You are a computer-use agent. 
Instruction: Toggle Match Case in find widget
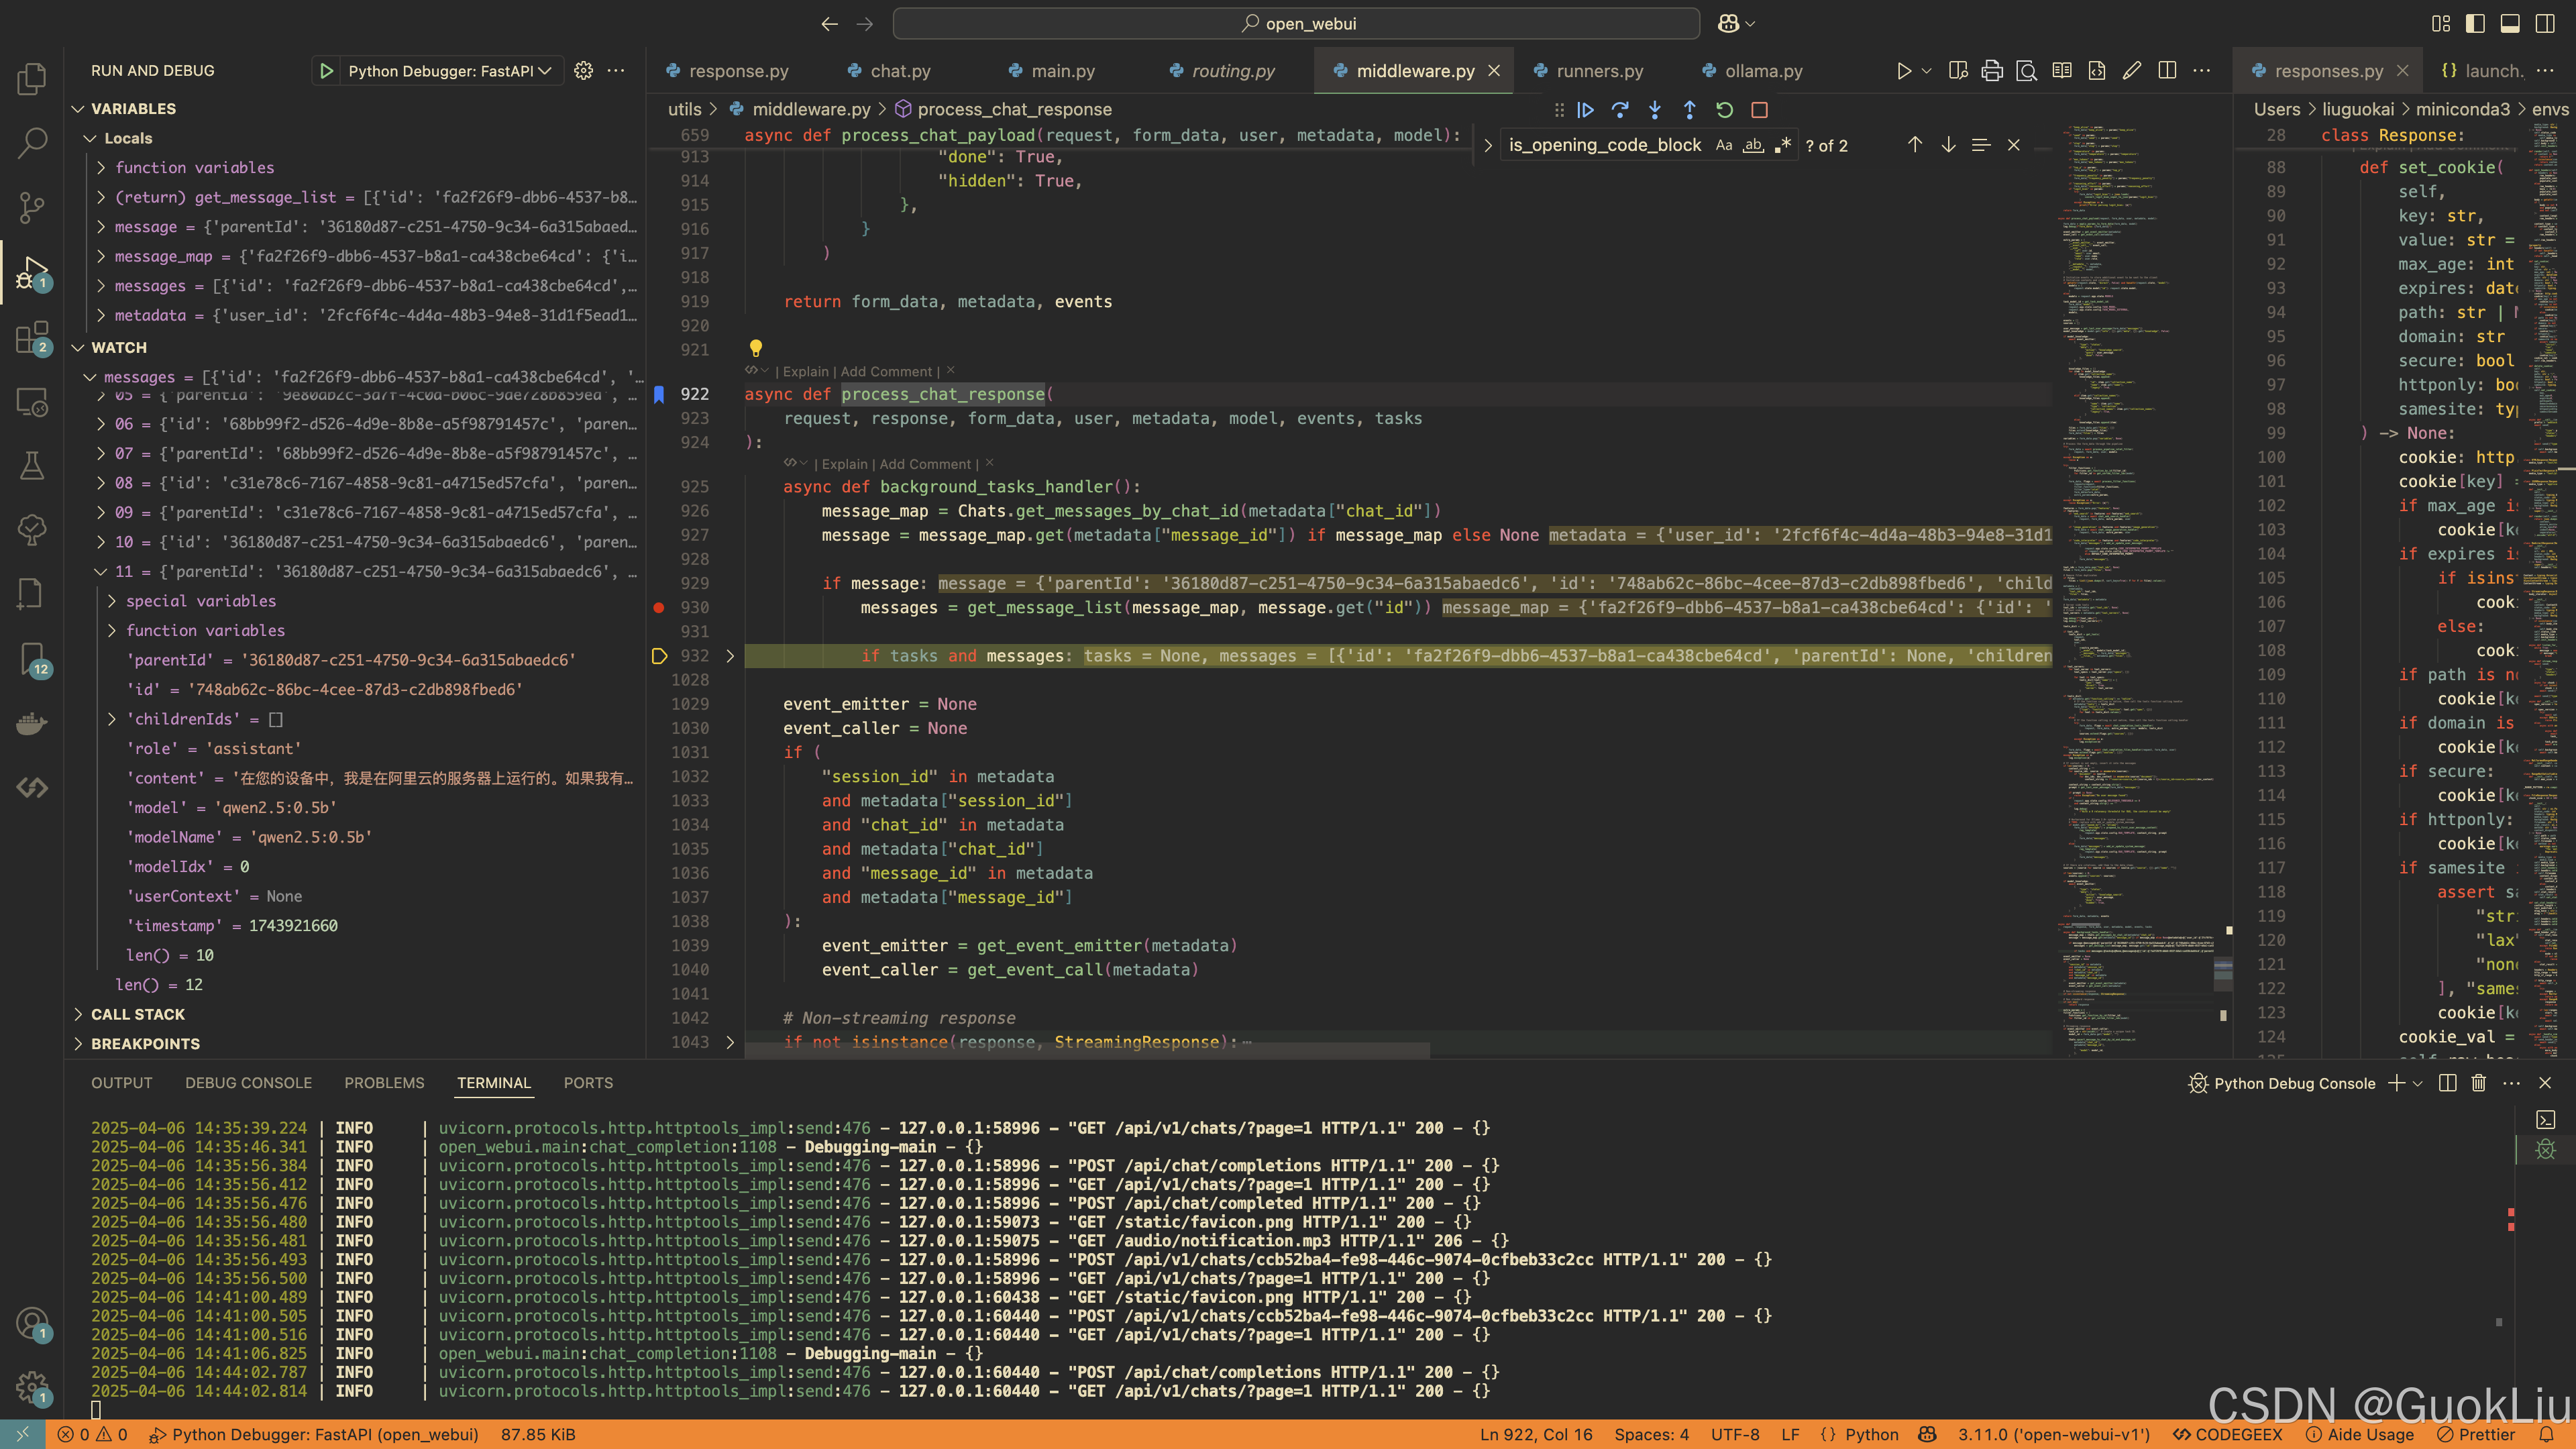point(1723,146)
